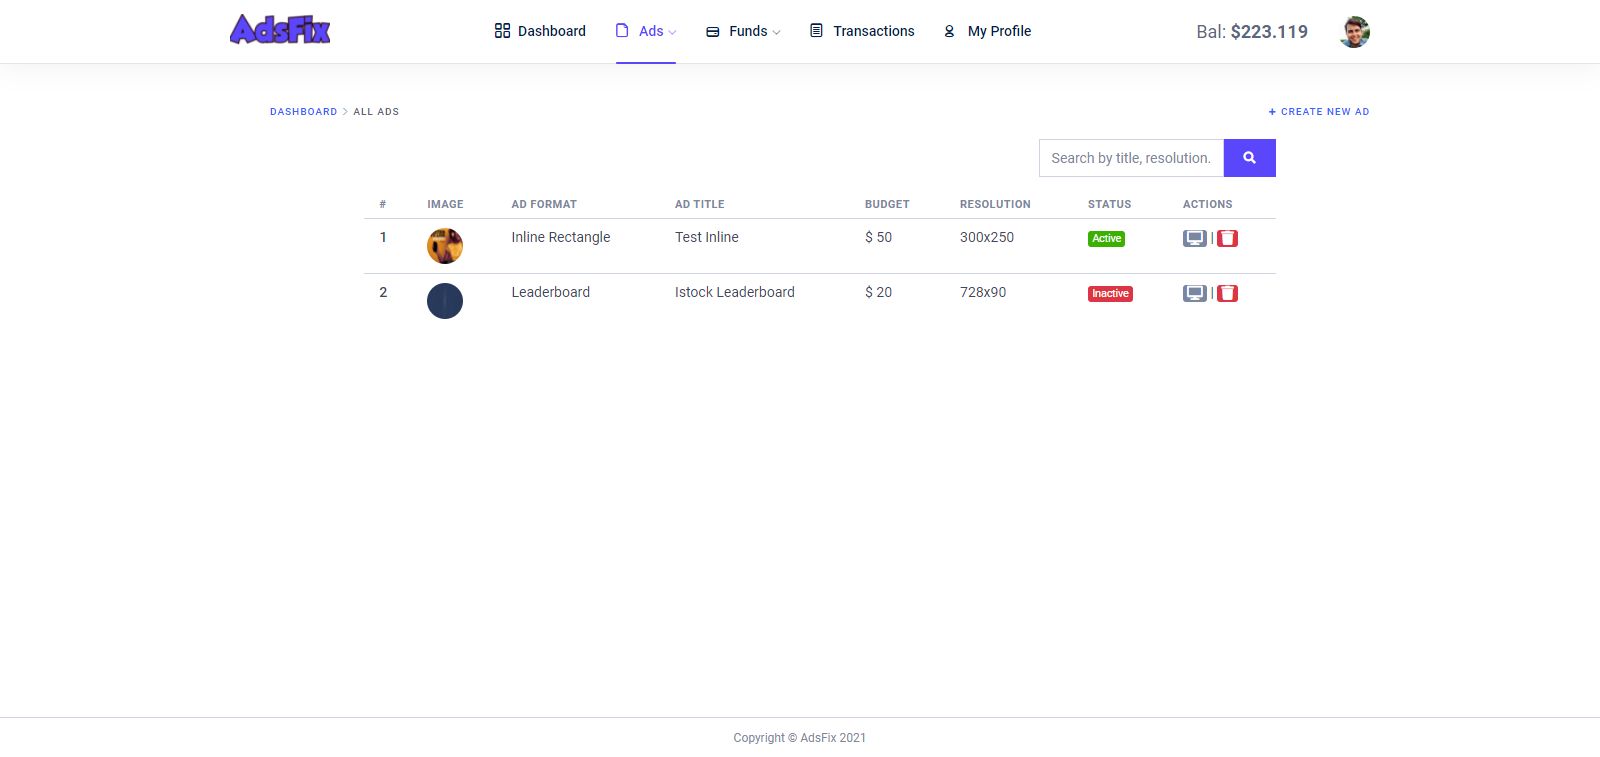
Task: Click the Inactive status badge
Action: (1110, 294)
